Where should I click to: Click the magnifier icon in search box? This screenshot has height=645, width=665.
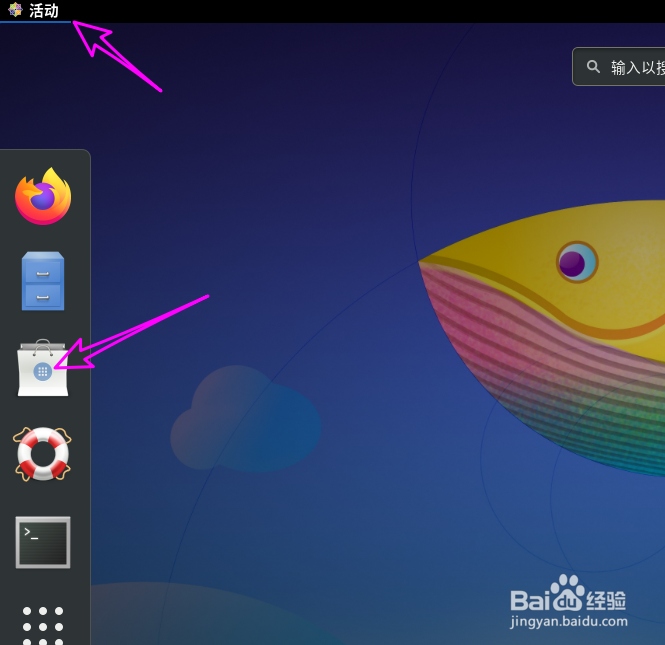(593, 67)
